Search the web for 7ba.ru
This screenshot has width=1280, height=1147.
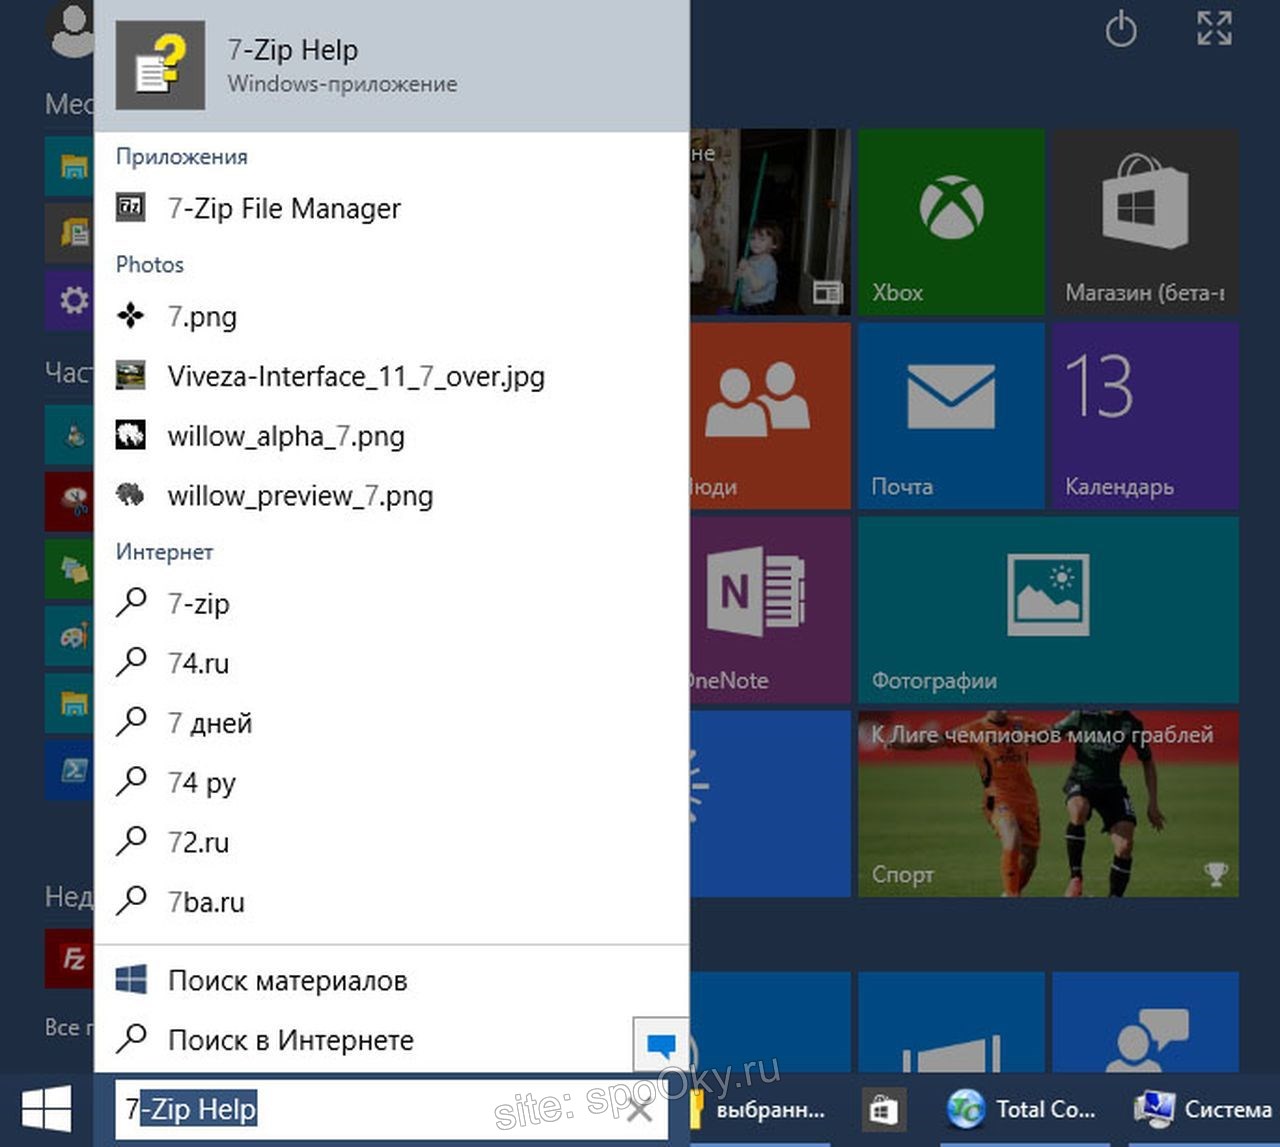(392, 901)
